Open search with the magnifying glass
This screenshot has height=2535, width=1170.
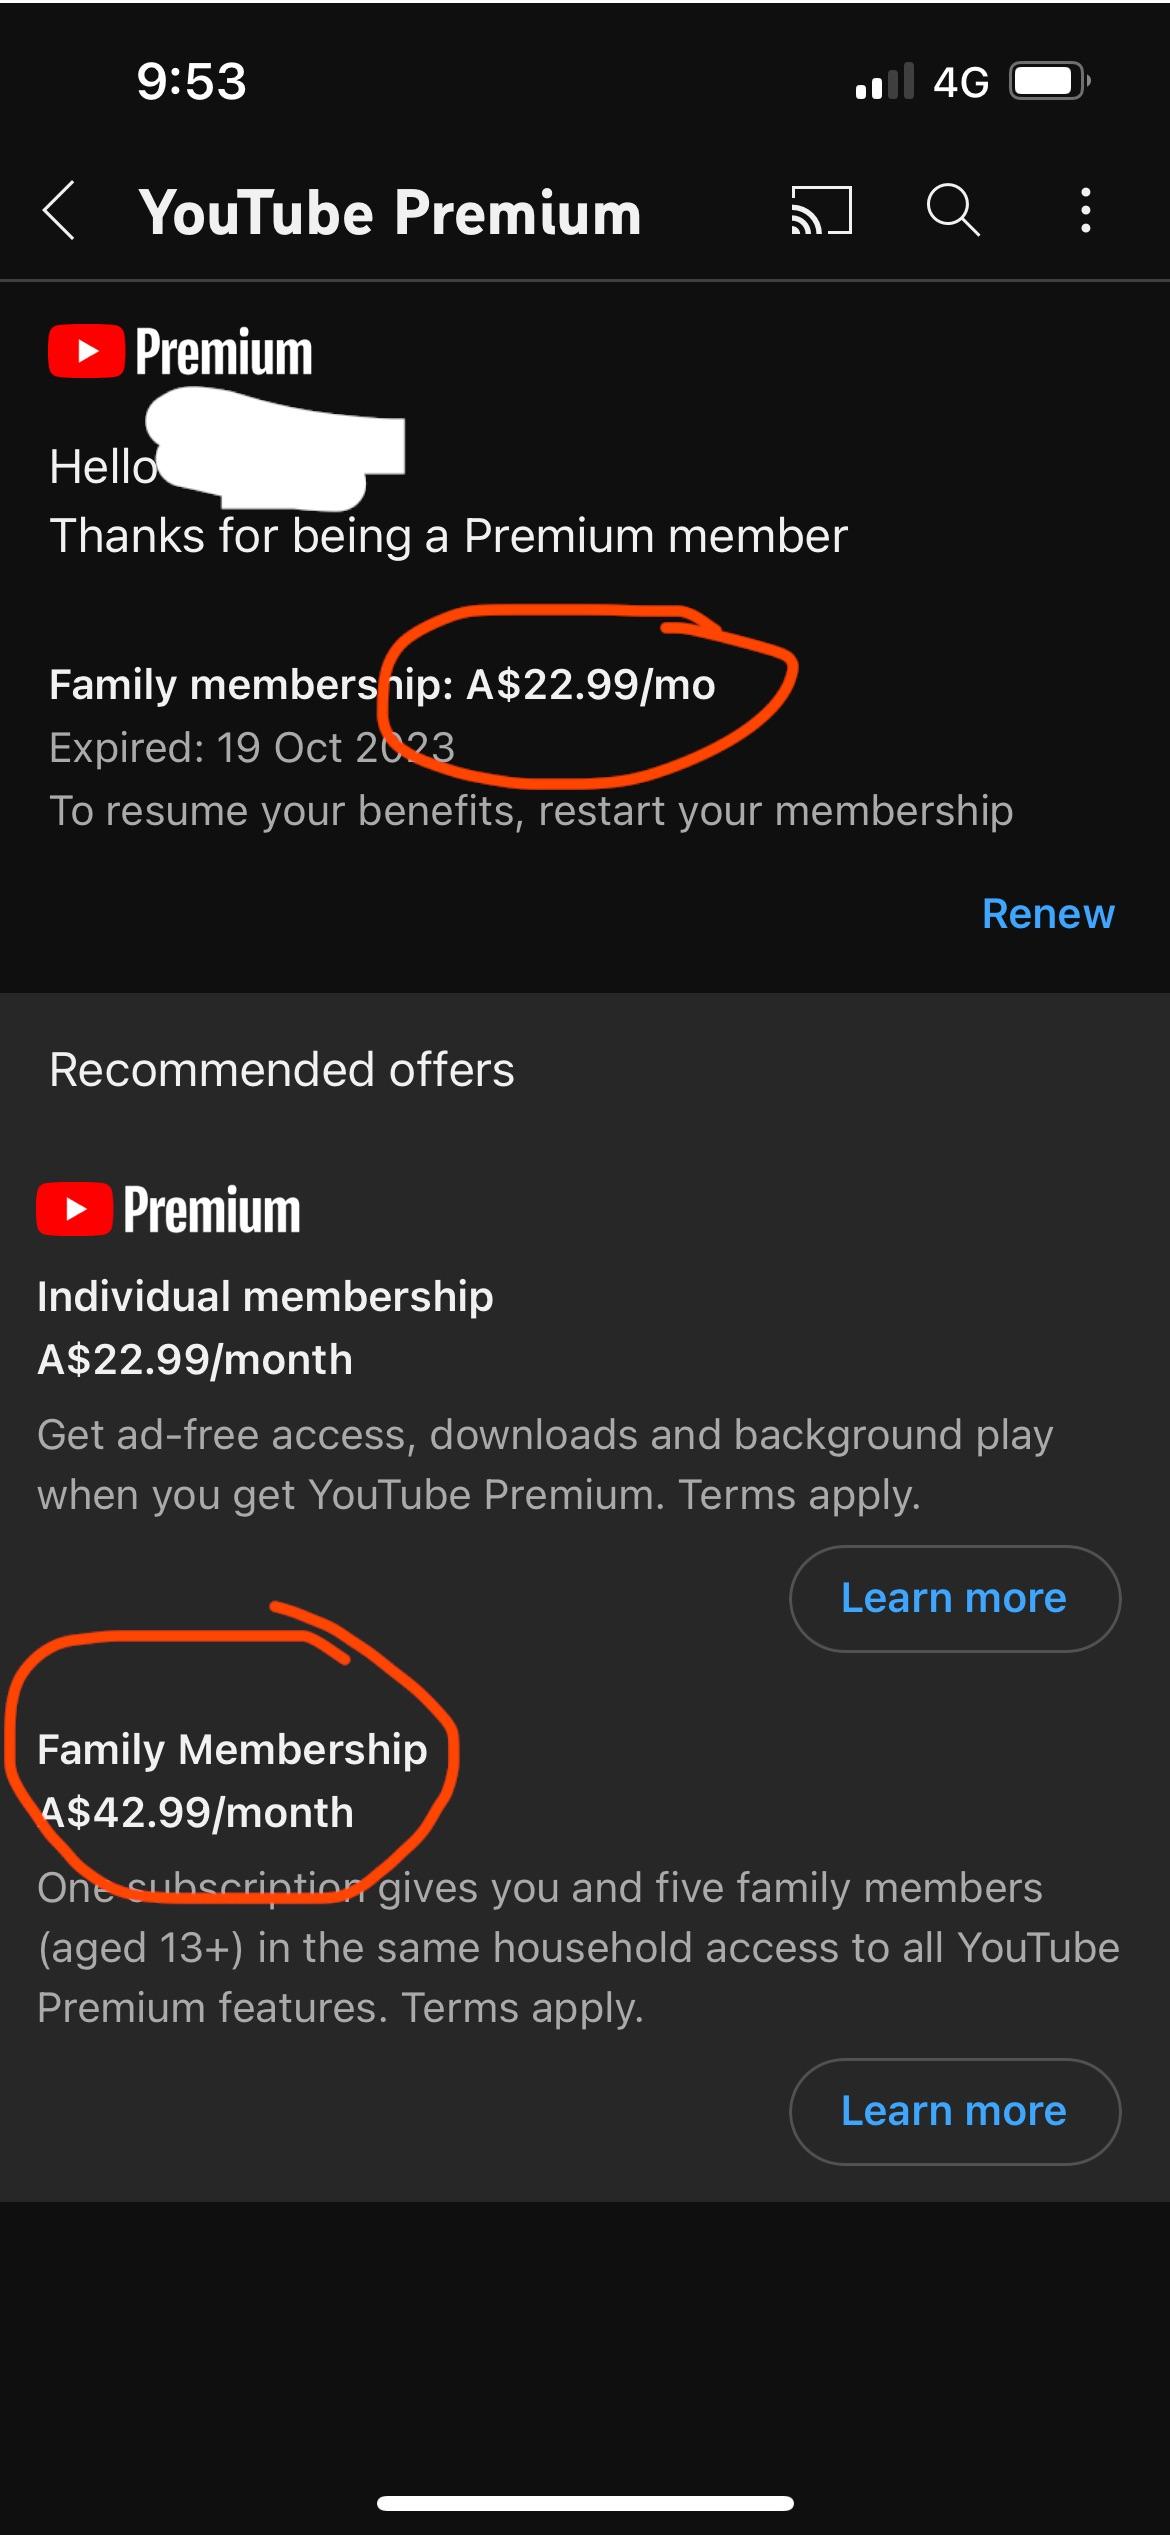point(952,211)
